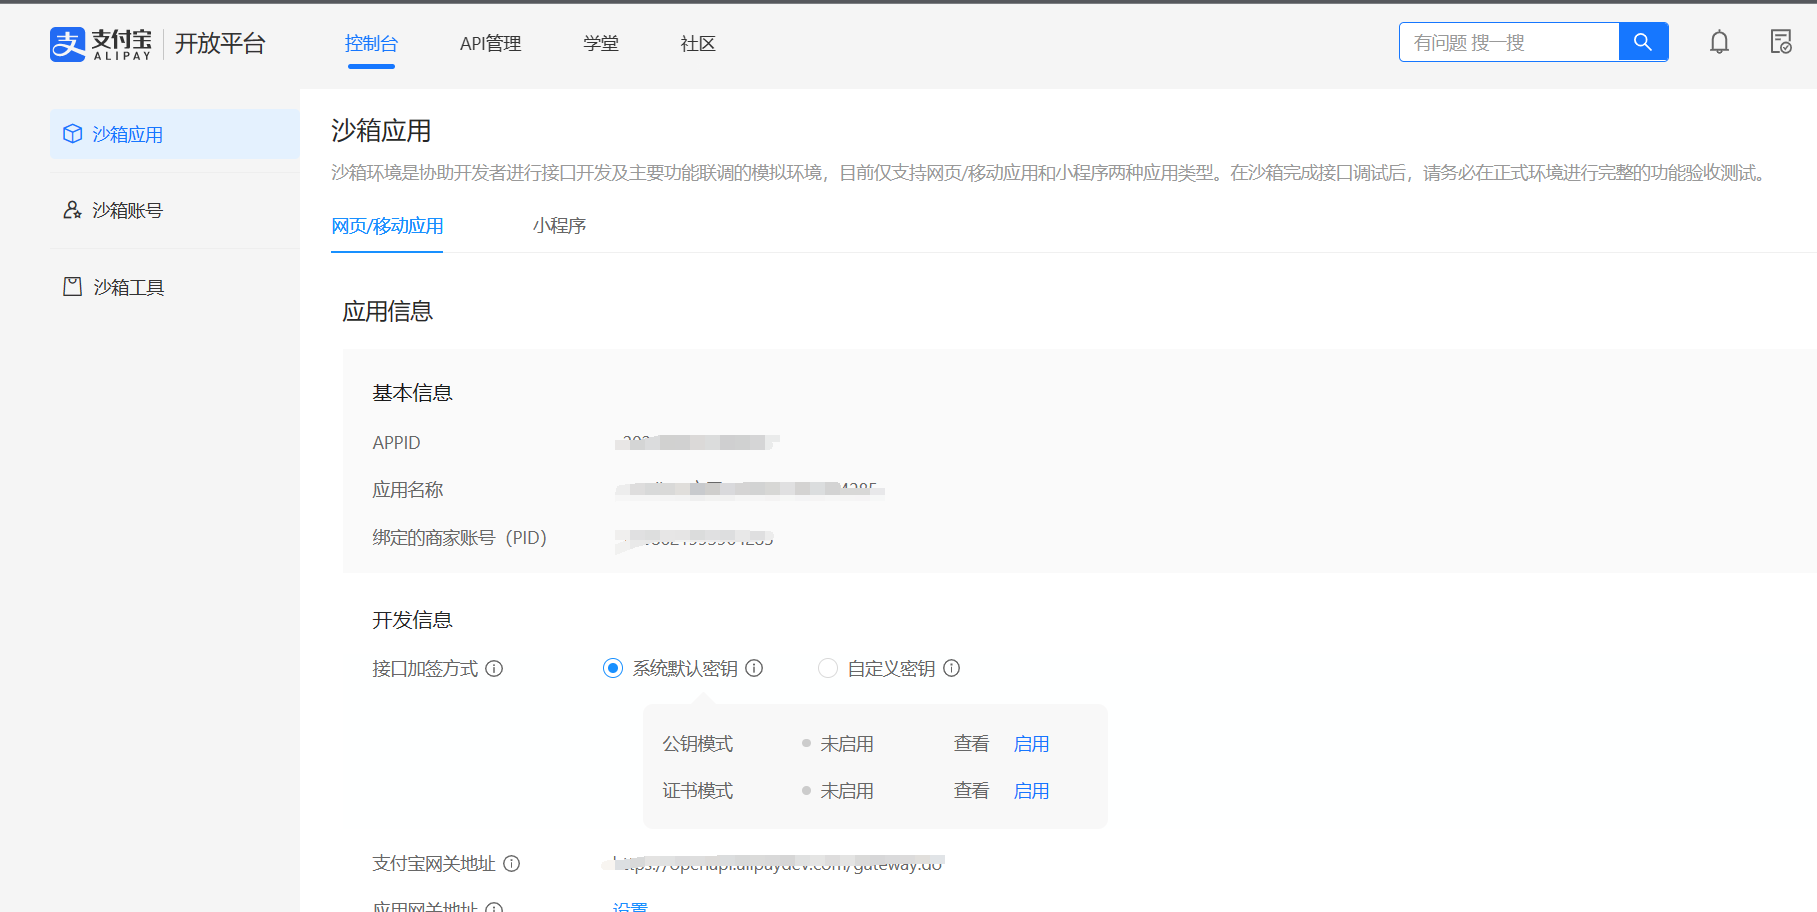Click 启用 for 公钥模式

[x=1031, y=744]
